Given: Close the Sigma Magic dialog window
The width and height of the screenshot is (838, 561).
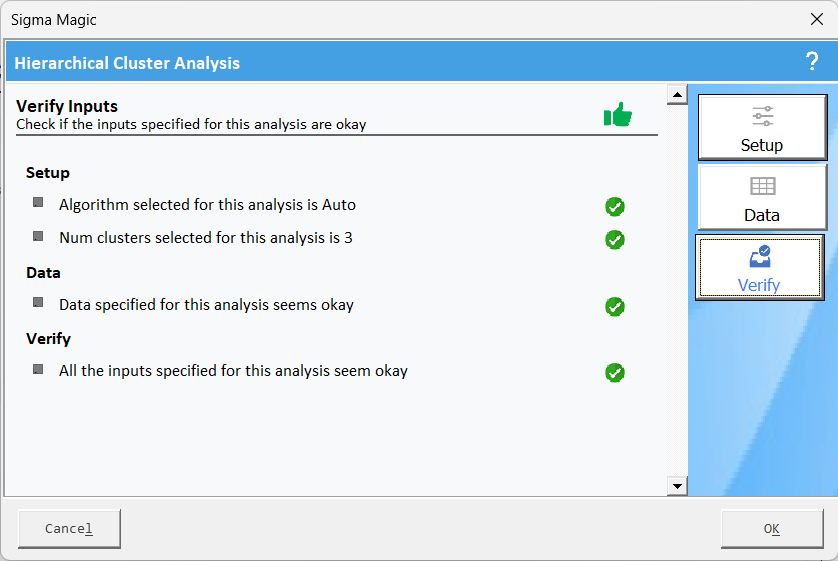Looking at the screenshot, I should pyautogui.click(x=816, y=19).
